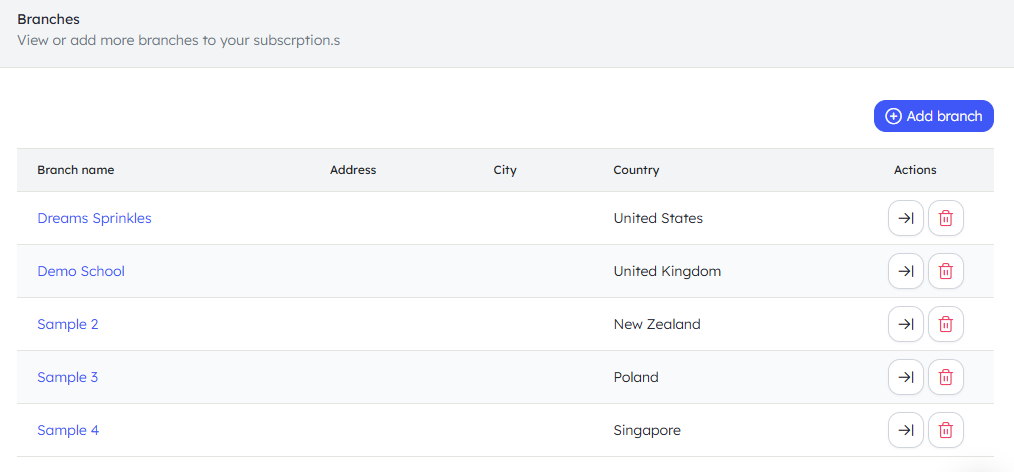This screenshot has height=472, width=1014.
Task: Delete the Sample 4 branch
Action: [945, 430]
